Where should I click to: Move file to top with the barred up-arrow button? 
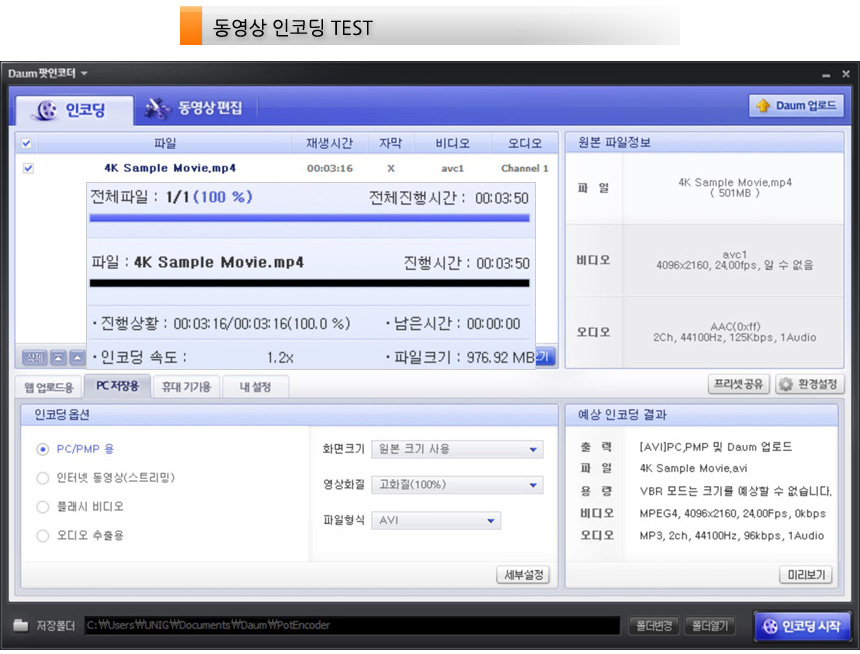59,357
